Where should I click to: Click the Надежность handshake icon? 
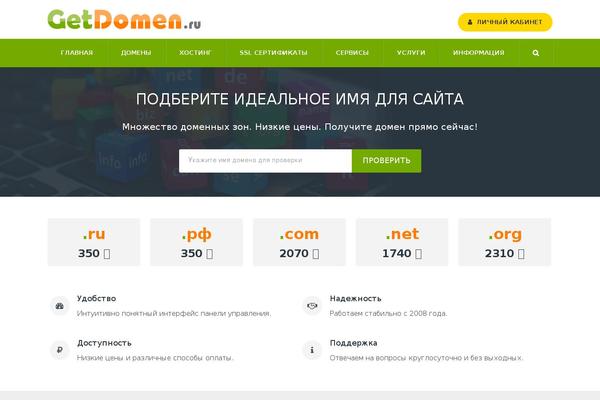[x=312, y=306]
